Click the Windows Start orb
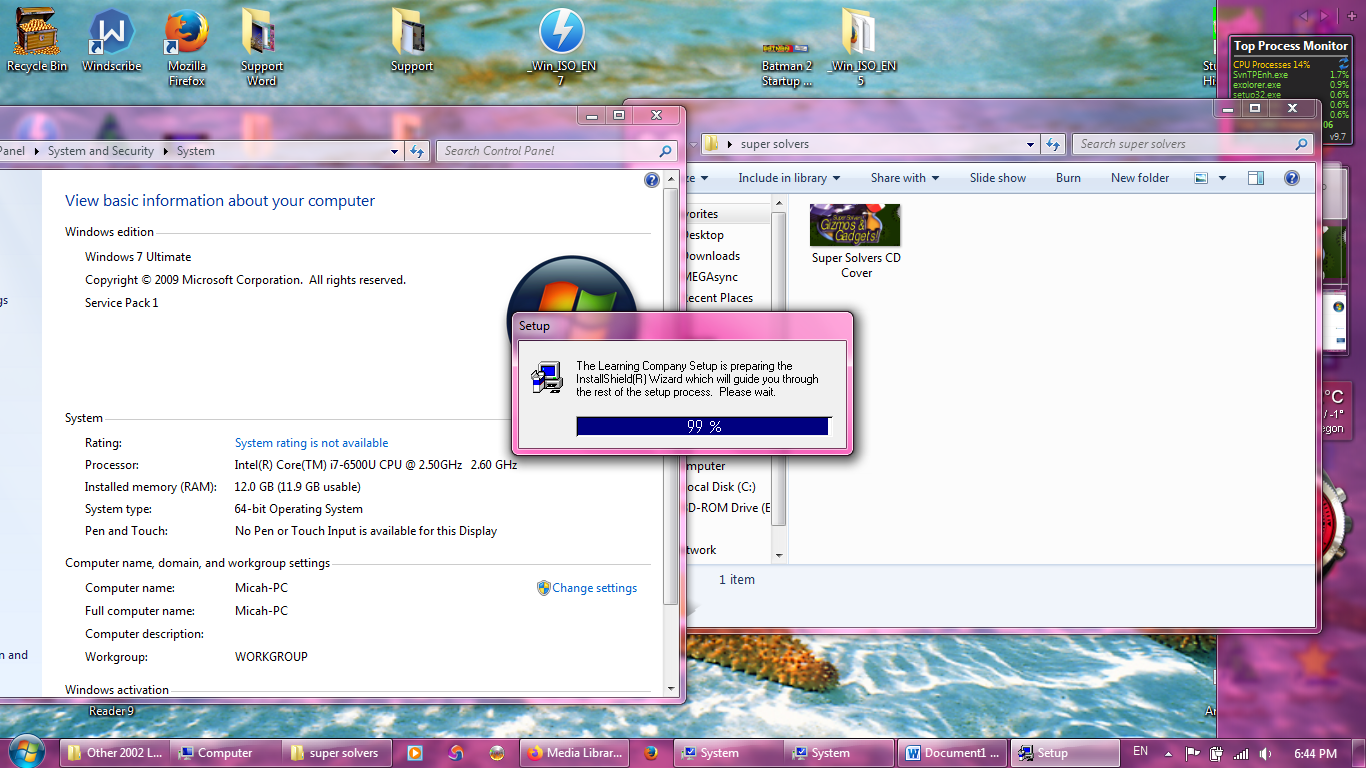The image size is (1366, 768). 26,752
